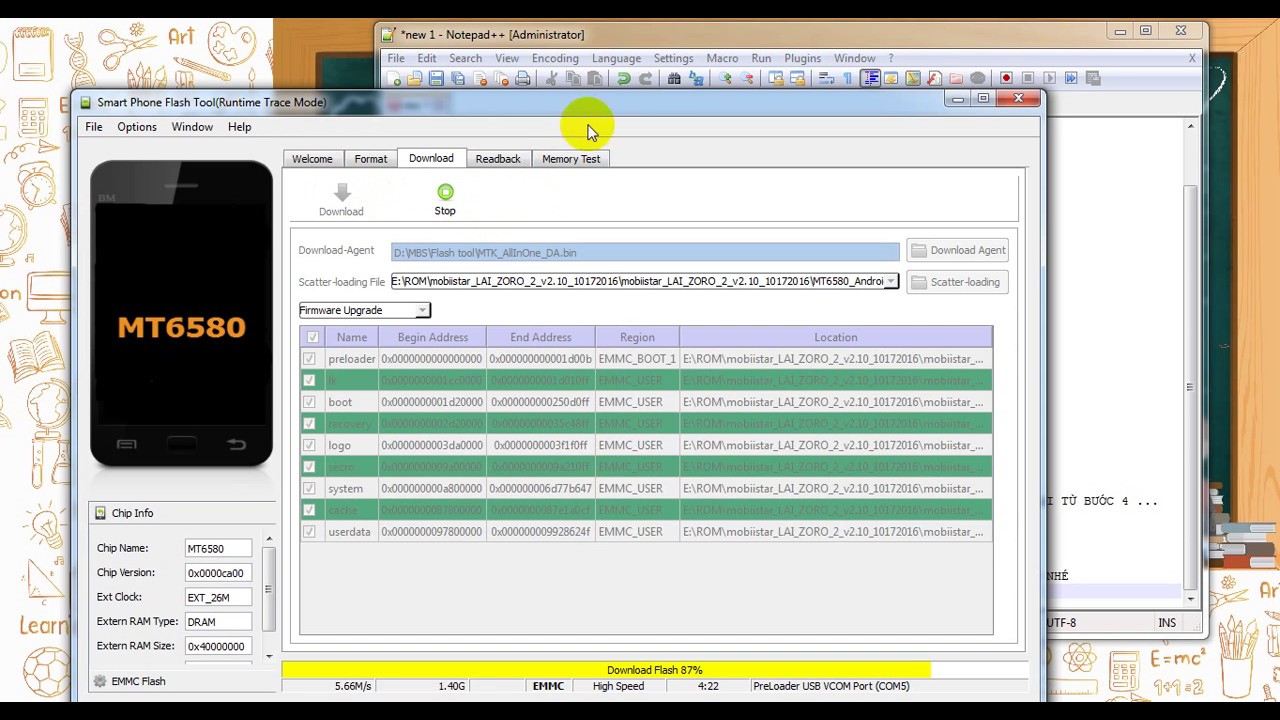The image size is (1280, 720).
Task: Click the Find binoculars icon in Notepad++
Action: pos(674,78)
